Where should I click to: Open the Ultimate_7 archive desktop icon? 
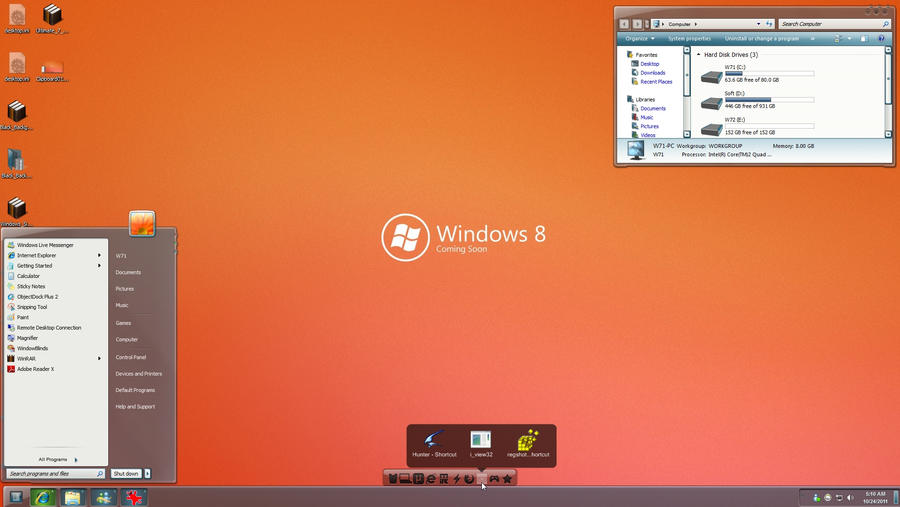(x=52, y=19)
